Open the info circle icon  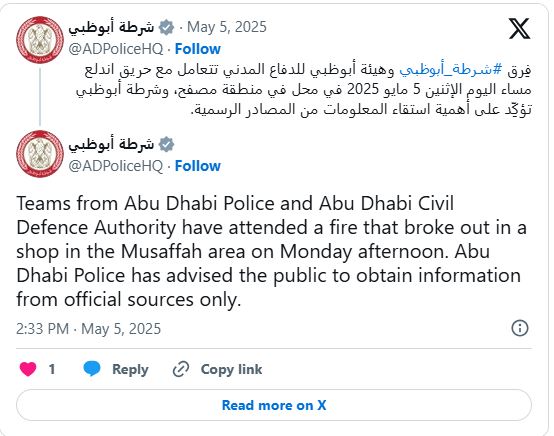[x=520, y=328]
